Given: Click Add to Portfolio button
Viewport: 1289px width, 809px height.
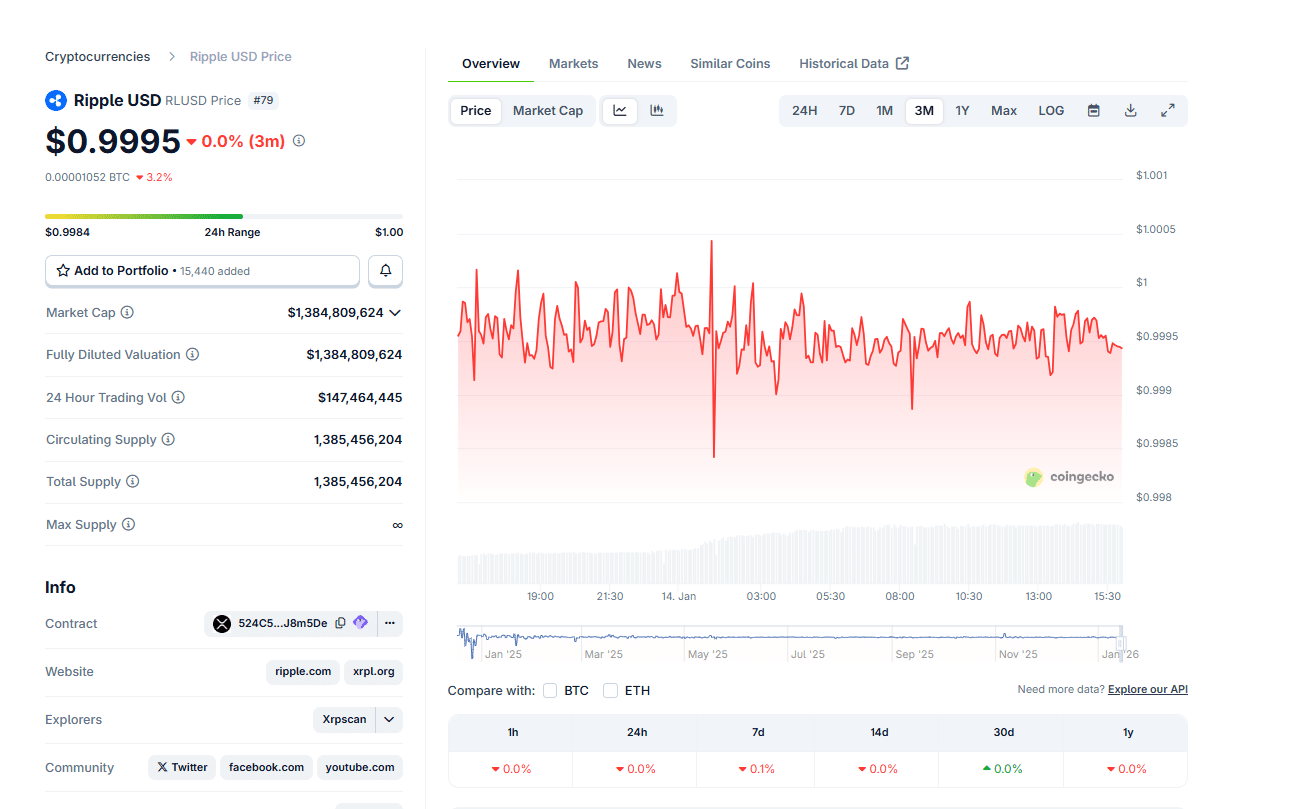Looking at the screenshot, I should [202, 271].
